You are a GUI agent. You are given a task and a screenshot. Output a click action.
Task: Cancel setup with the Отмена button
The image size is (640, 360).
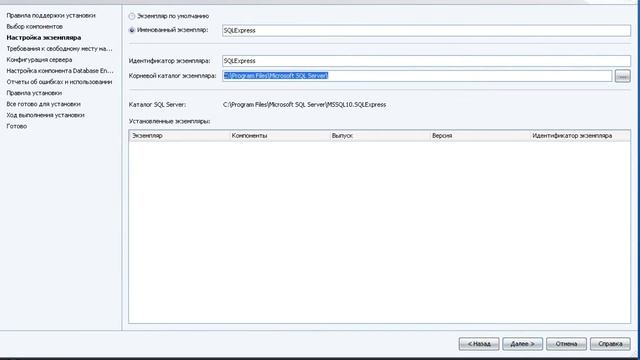(x=566, y=344)
